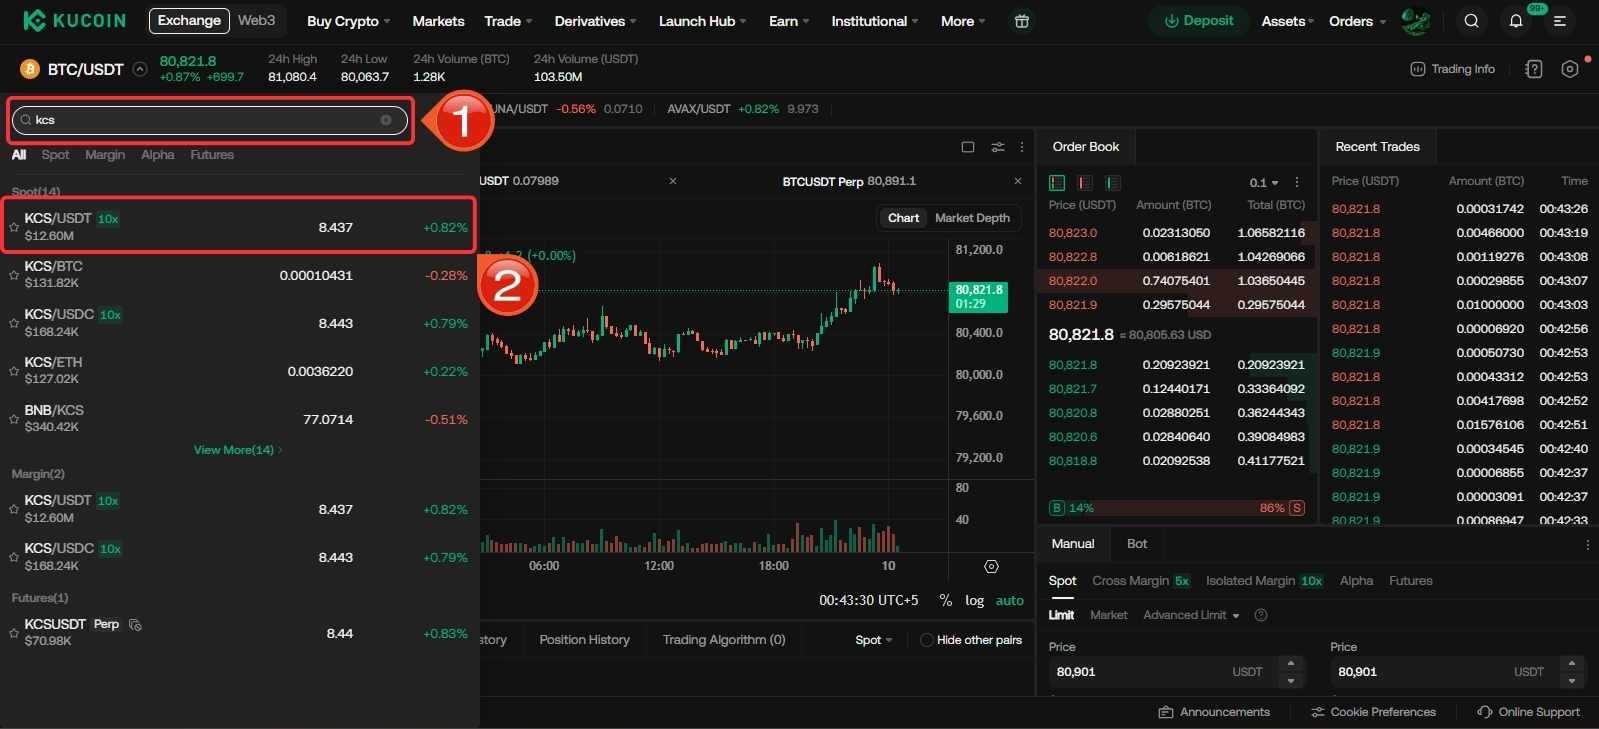Click the buy/sell ratio bar showing 14%
1599x729 pixels.
(x=1176, y=508)
